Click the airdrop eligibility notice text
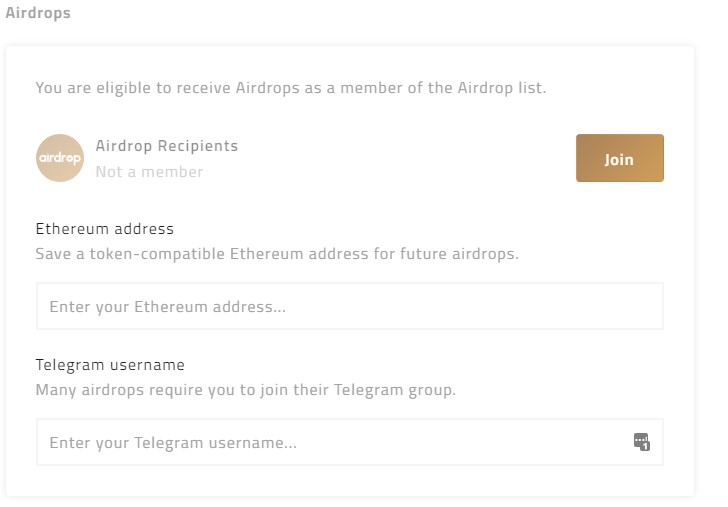The width and height of the screenshot is (728, 507). pos(291,88)
